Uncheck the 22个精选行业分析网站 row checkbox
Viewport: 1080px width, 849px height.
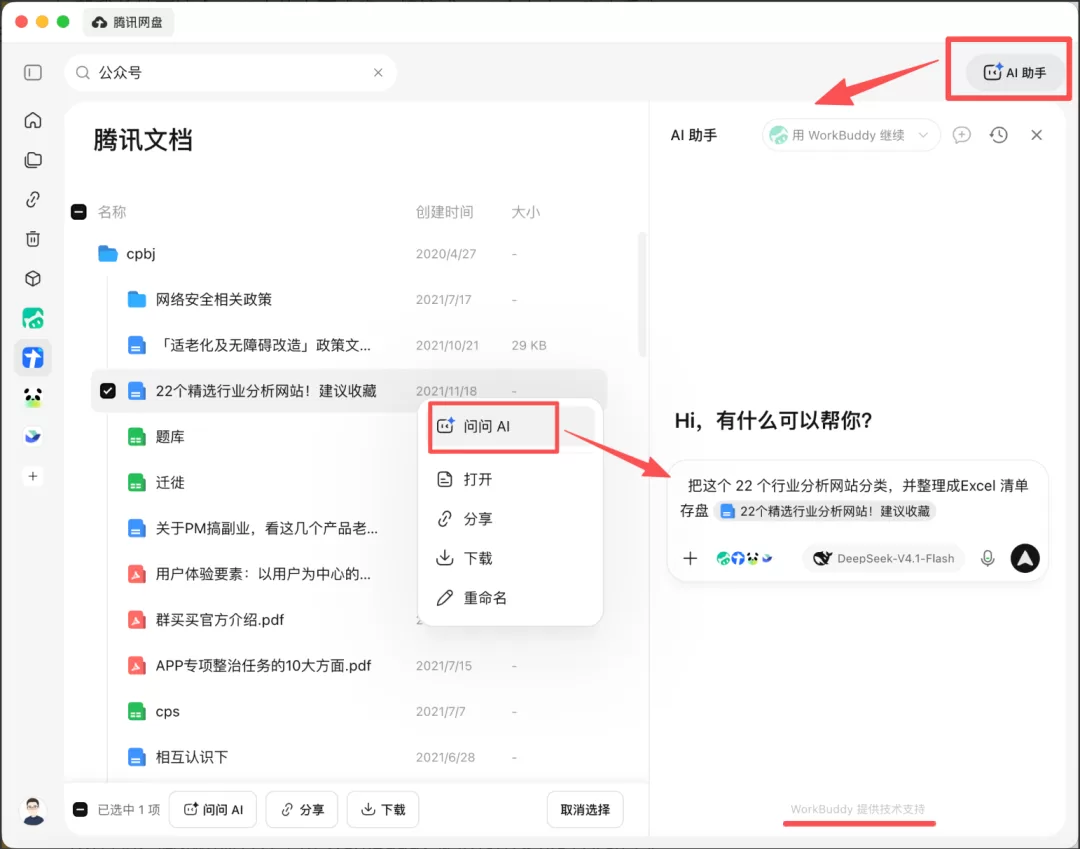[x=107, y=391]
